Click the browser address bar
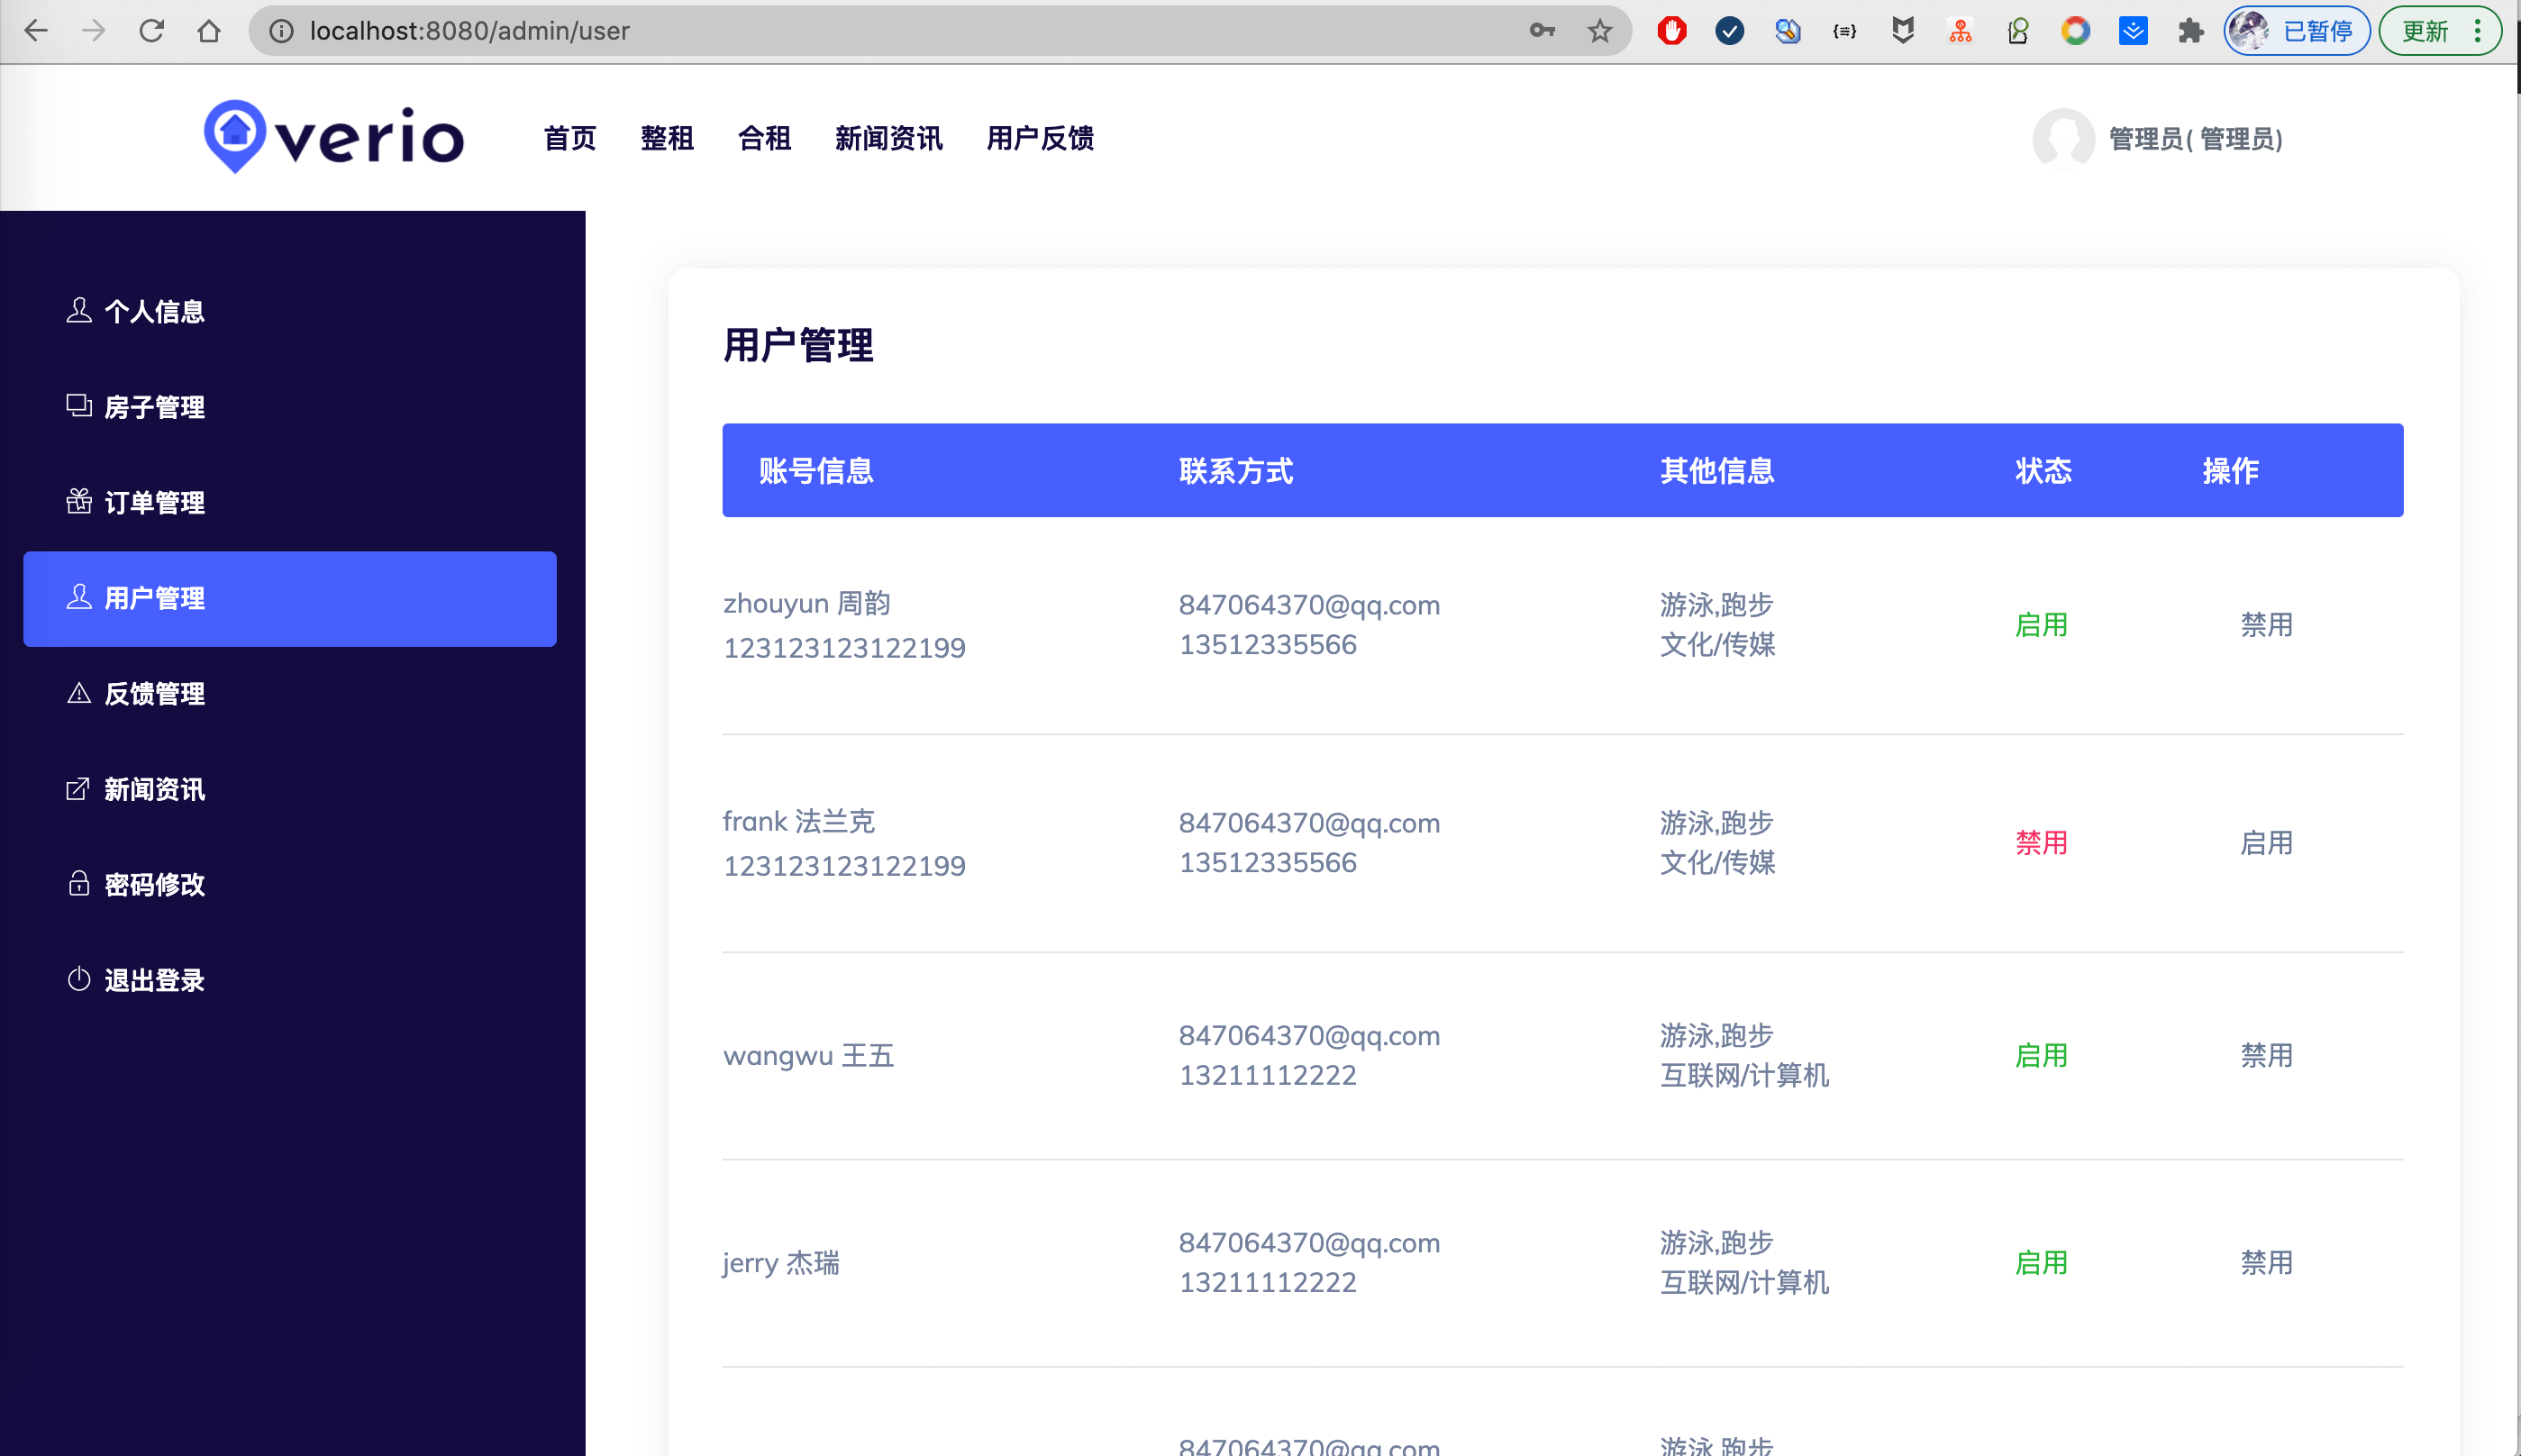 click(x=900, y=31)
